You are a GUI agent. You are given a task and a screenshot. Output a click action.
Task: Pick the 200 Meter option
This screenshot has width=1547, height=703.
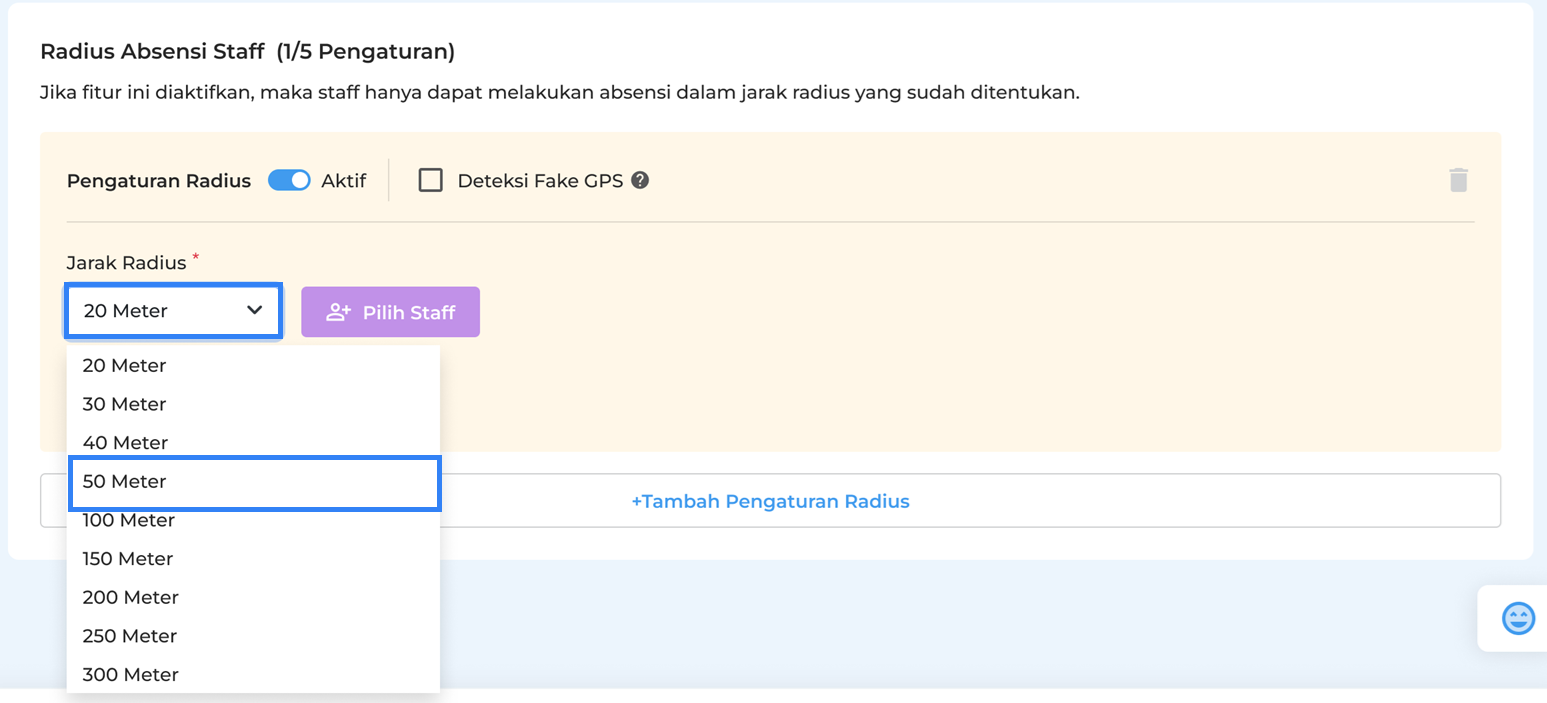coord(129,598)
